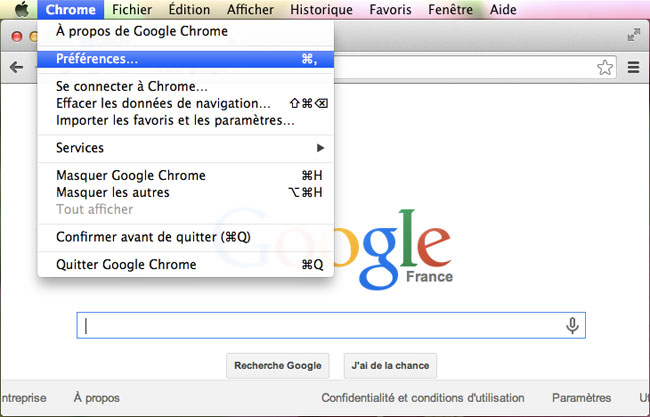650x417 pixels.
Task: Select Masquer les autres
Action: point(185,192)
